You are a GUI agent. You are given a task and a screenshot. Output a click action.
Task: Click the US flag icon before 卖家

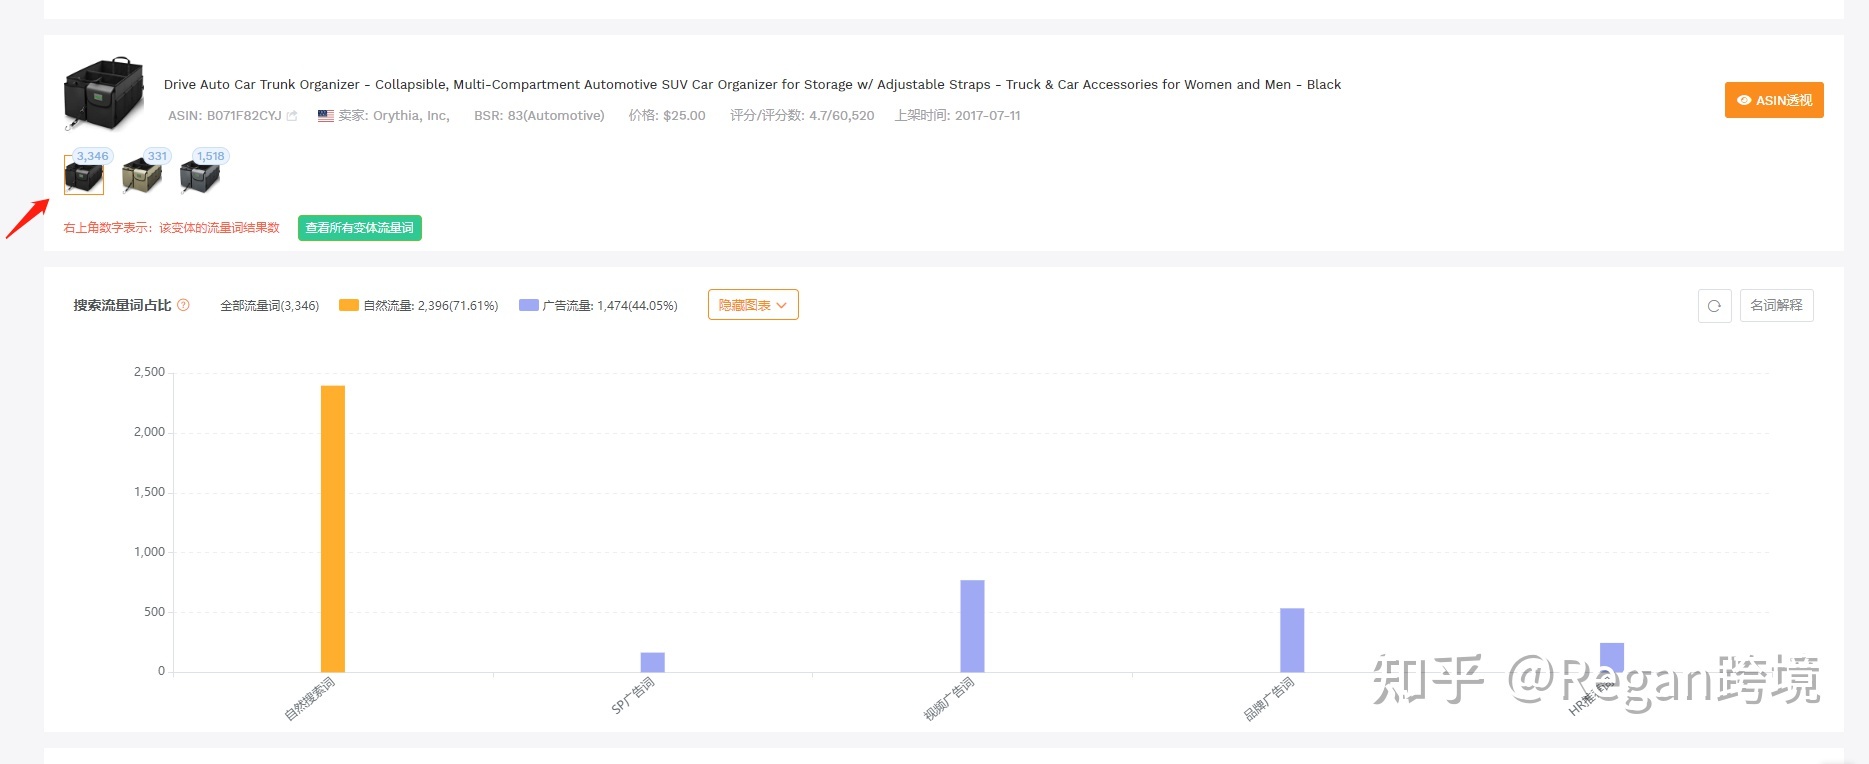point(326,116)
